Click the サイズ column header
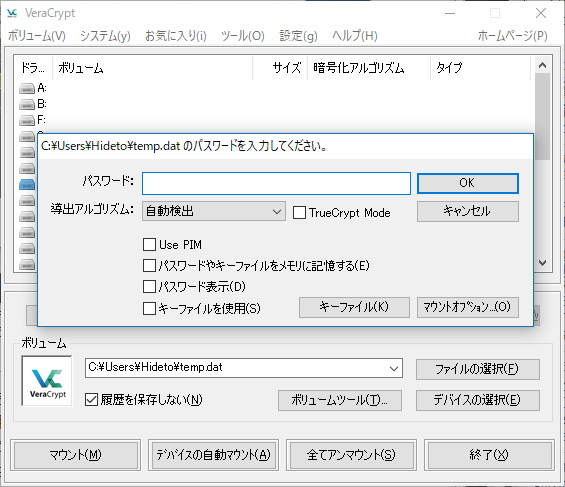The image size is (565, 487). (280, 68)
